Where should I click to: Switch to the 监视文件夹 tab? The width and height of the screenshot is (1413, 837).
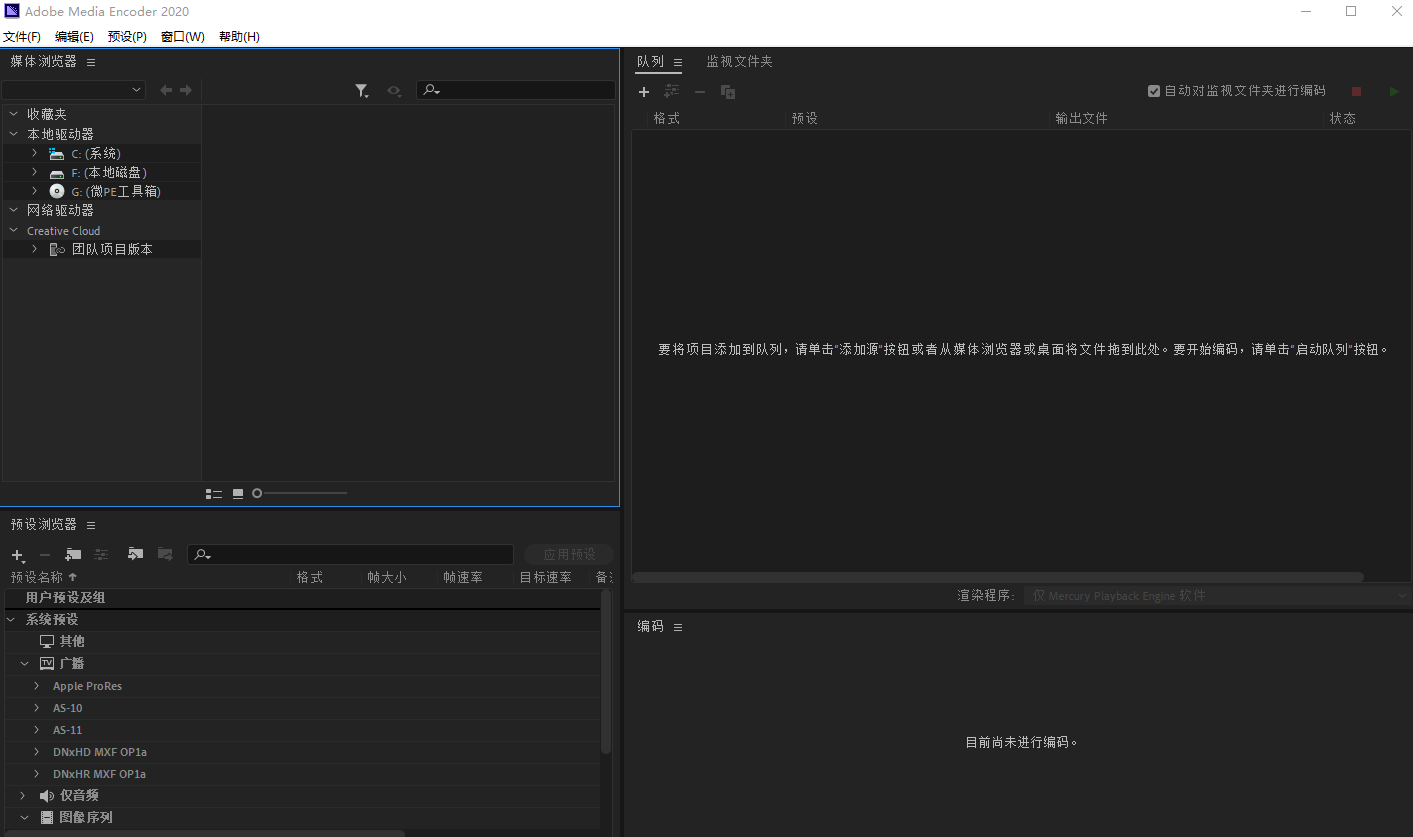739,62
